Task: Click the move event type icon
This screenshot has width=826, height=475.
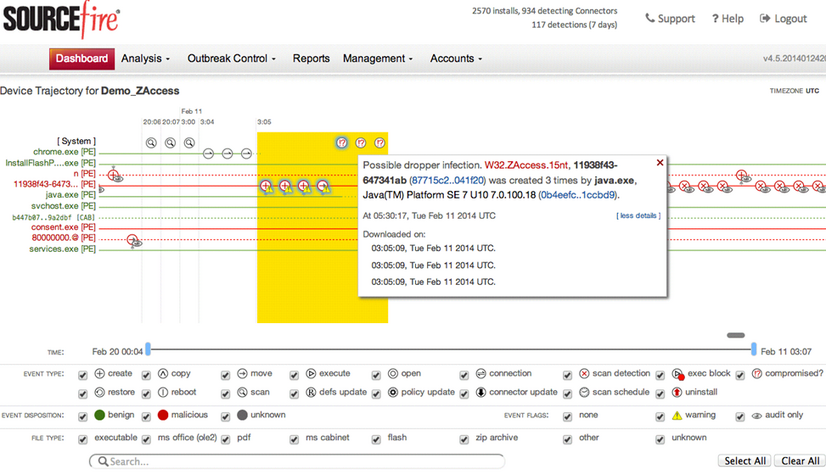Action: [x=242, y=373]
